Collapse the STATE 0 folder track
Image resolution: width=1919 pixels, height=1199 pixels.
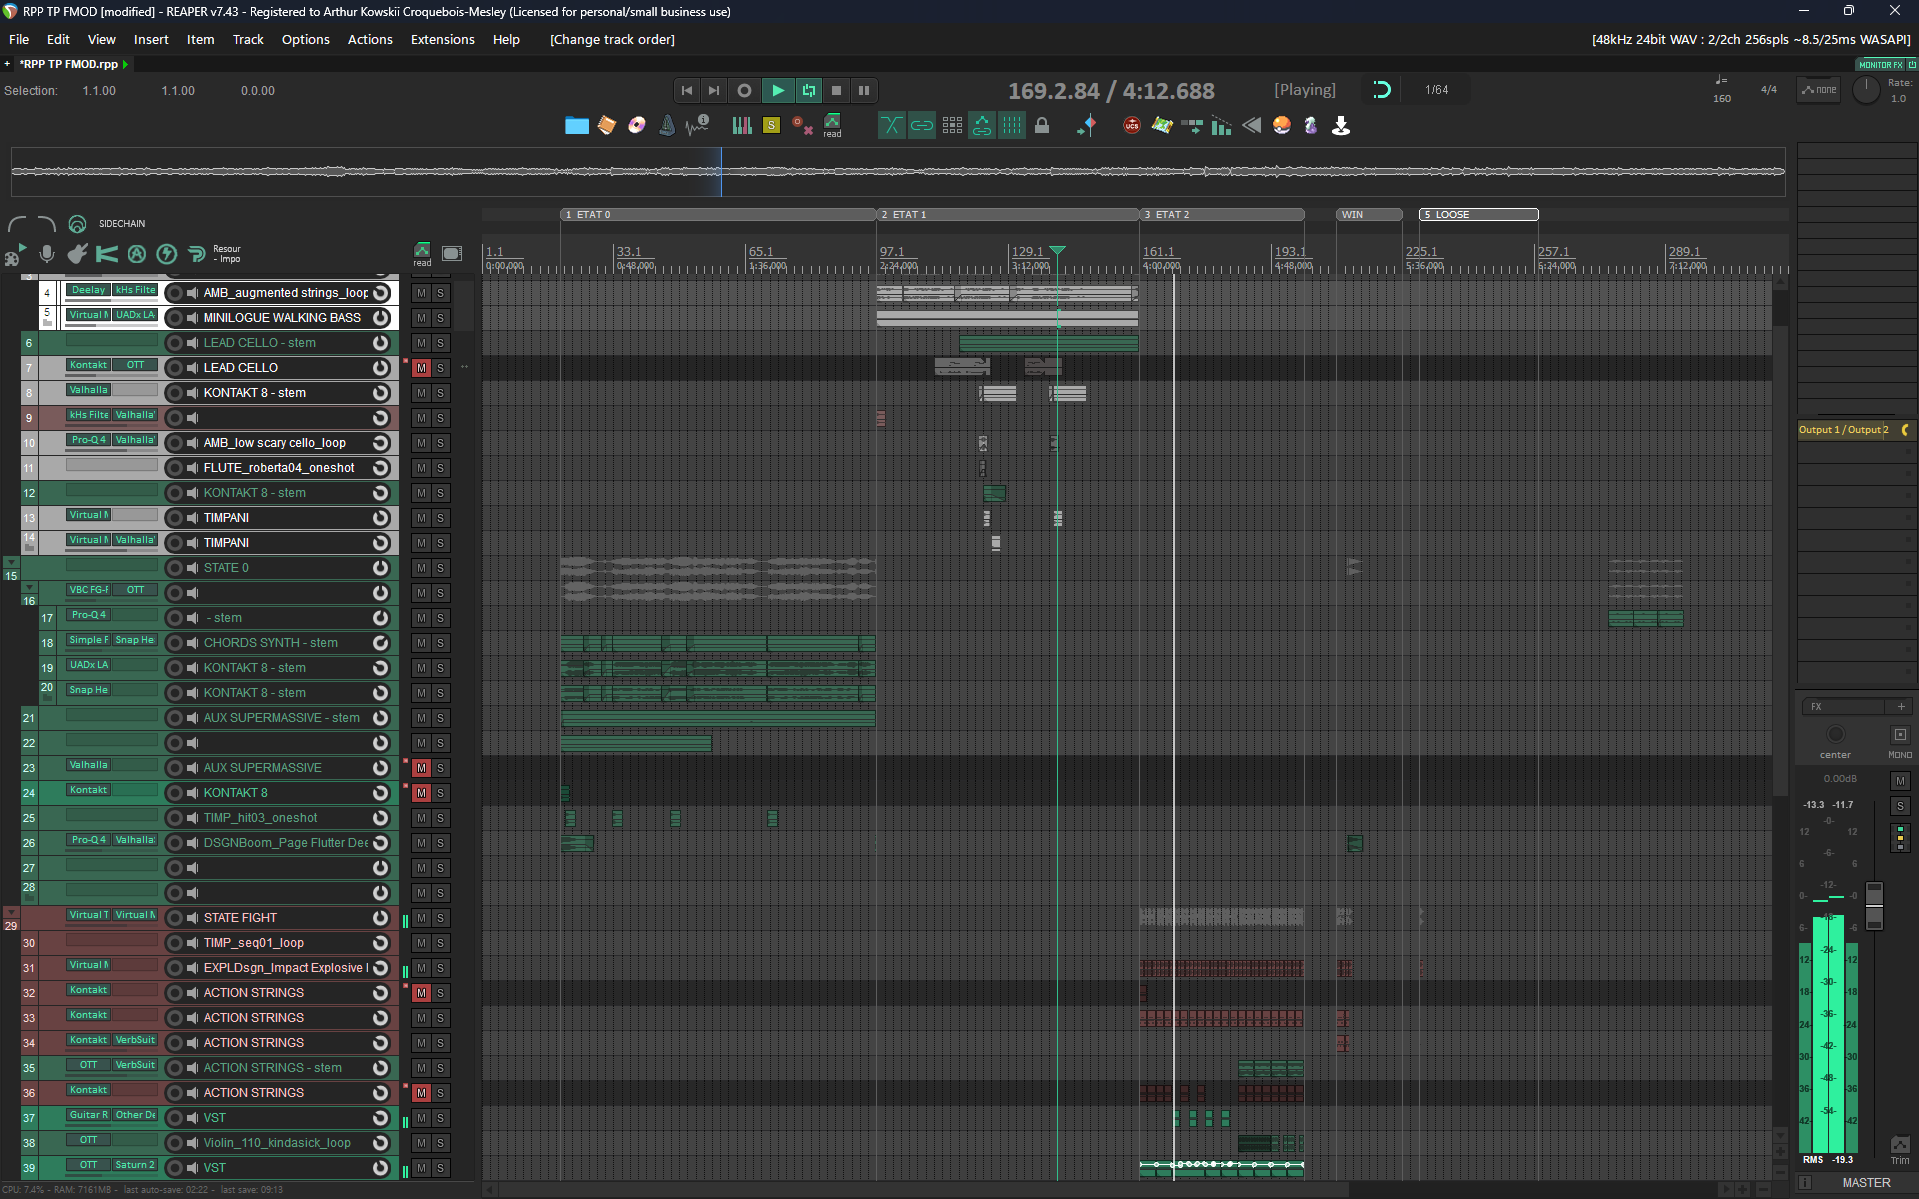click(11, 562)
